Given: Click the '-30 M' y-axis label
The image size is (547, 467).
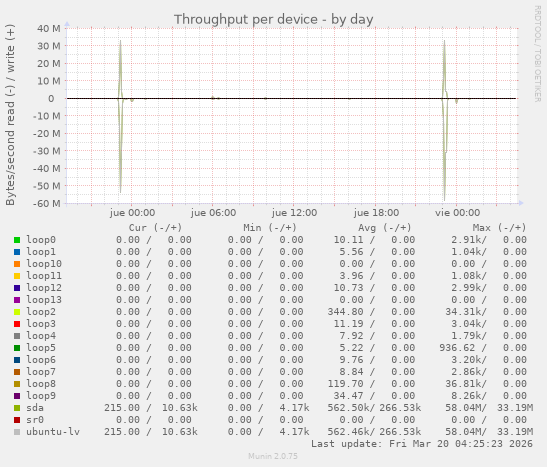Looking at the screenshot, I should pyautogui.click(x=46, y=151).
